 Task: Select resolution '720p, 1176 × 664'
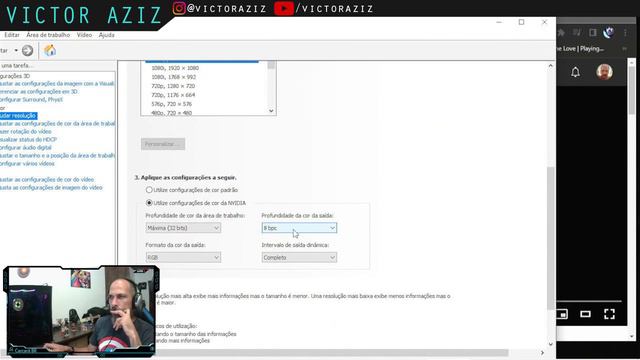pos(173,95)
